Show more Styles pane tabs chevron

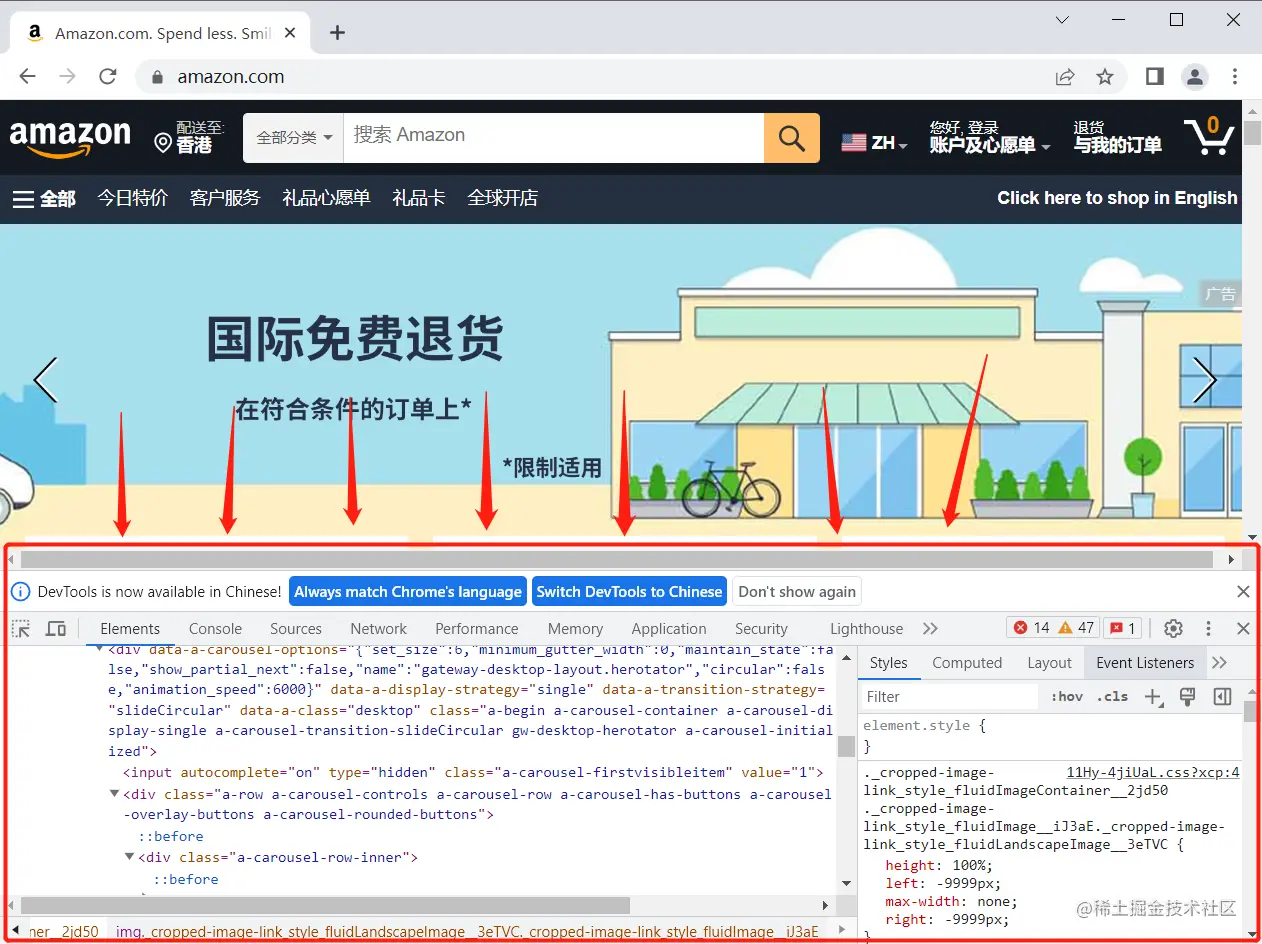tap(1219, 662)
